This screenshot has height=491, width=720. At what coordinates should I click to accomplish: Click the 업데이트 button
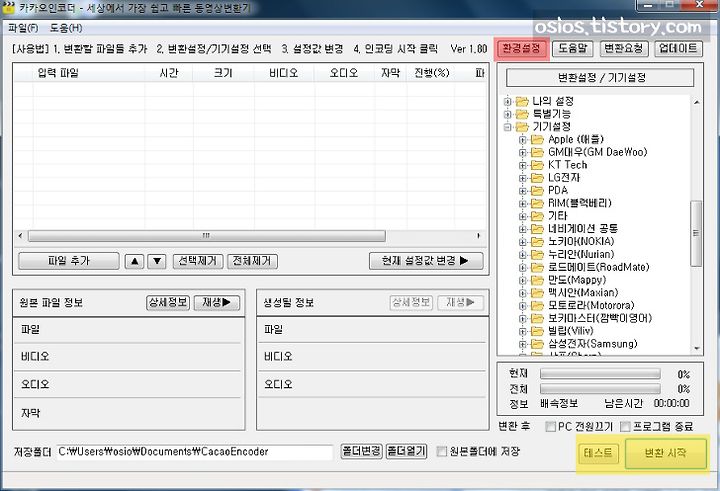pos(678,48)
